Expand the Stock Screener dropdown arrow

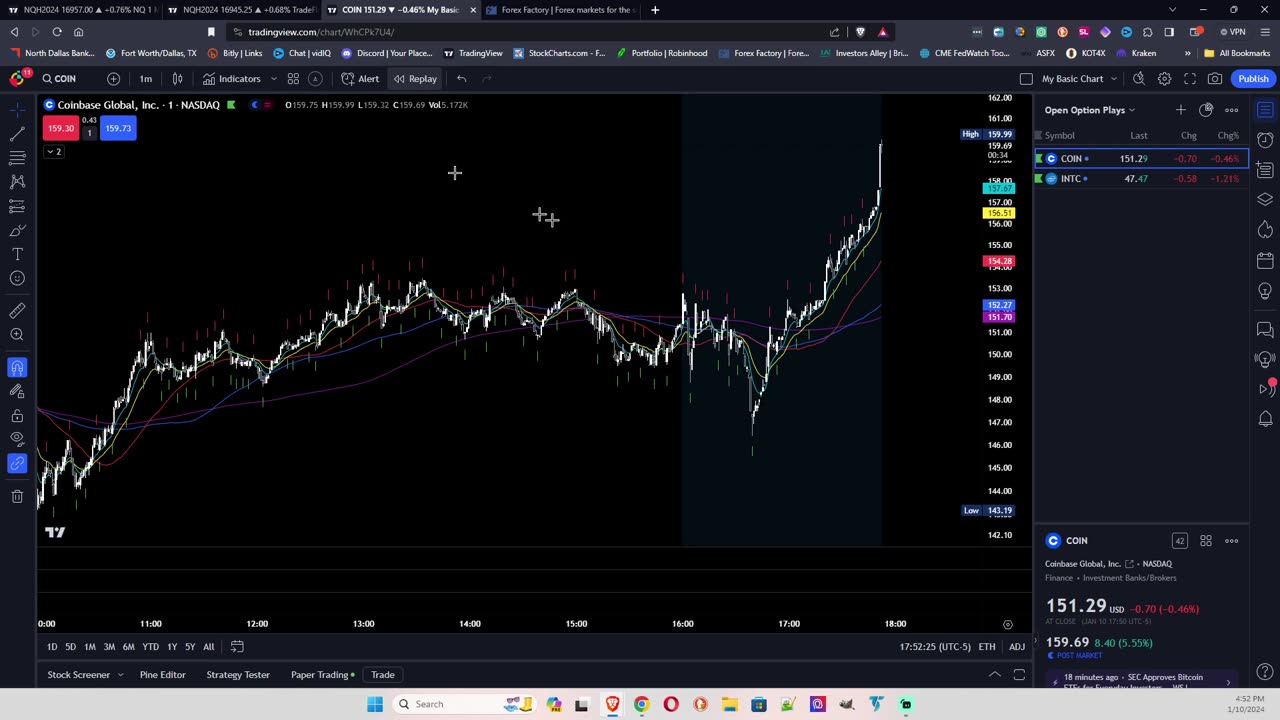[x=120, y=675]
